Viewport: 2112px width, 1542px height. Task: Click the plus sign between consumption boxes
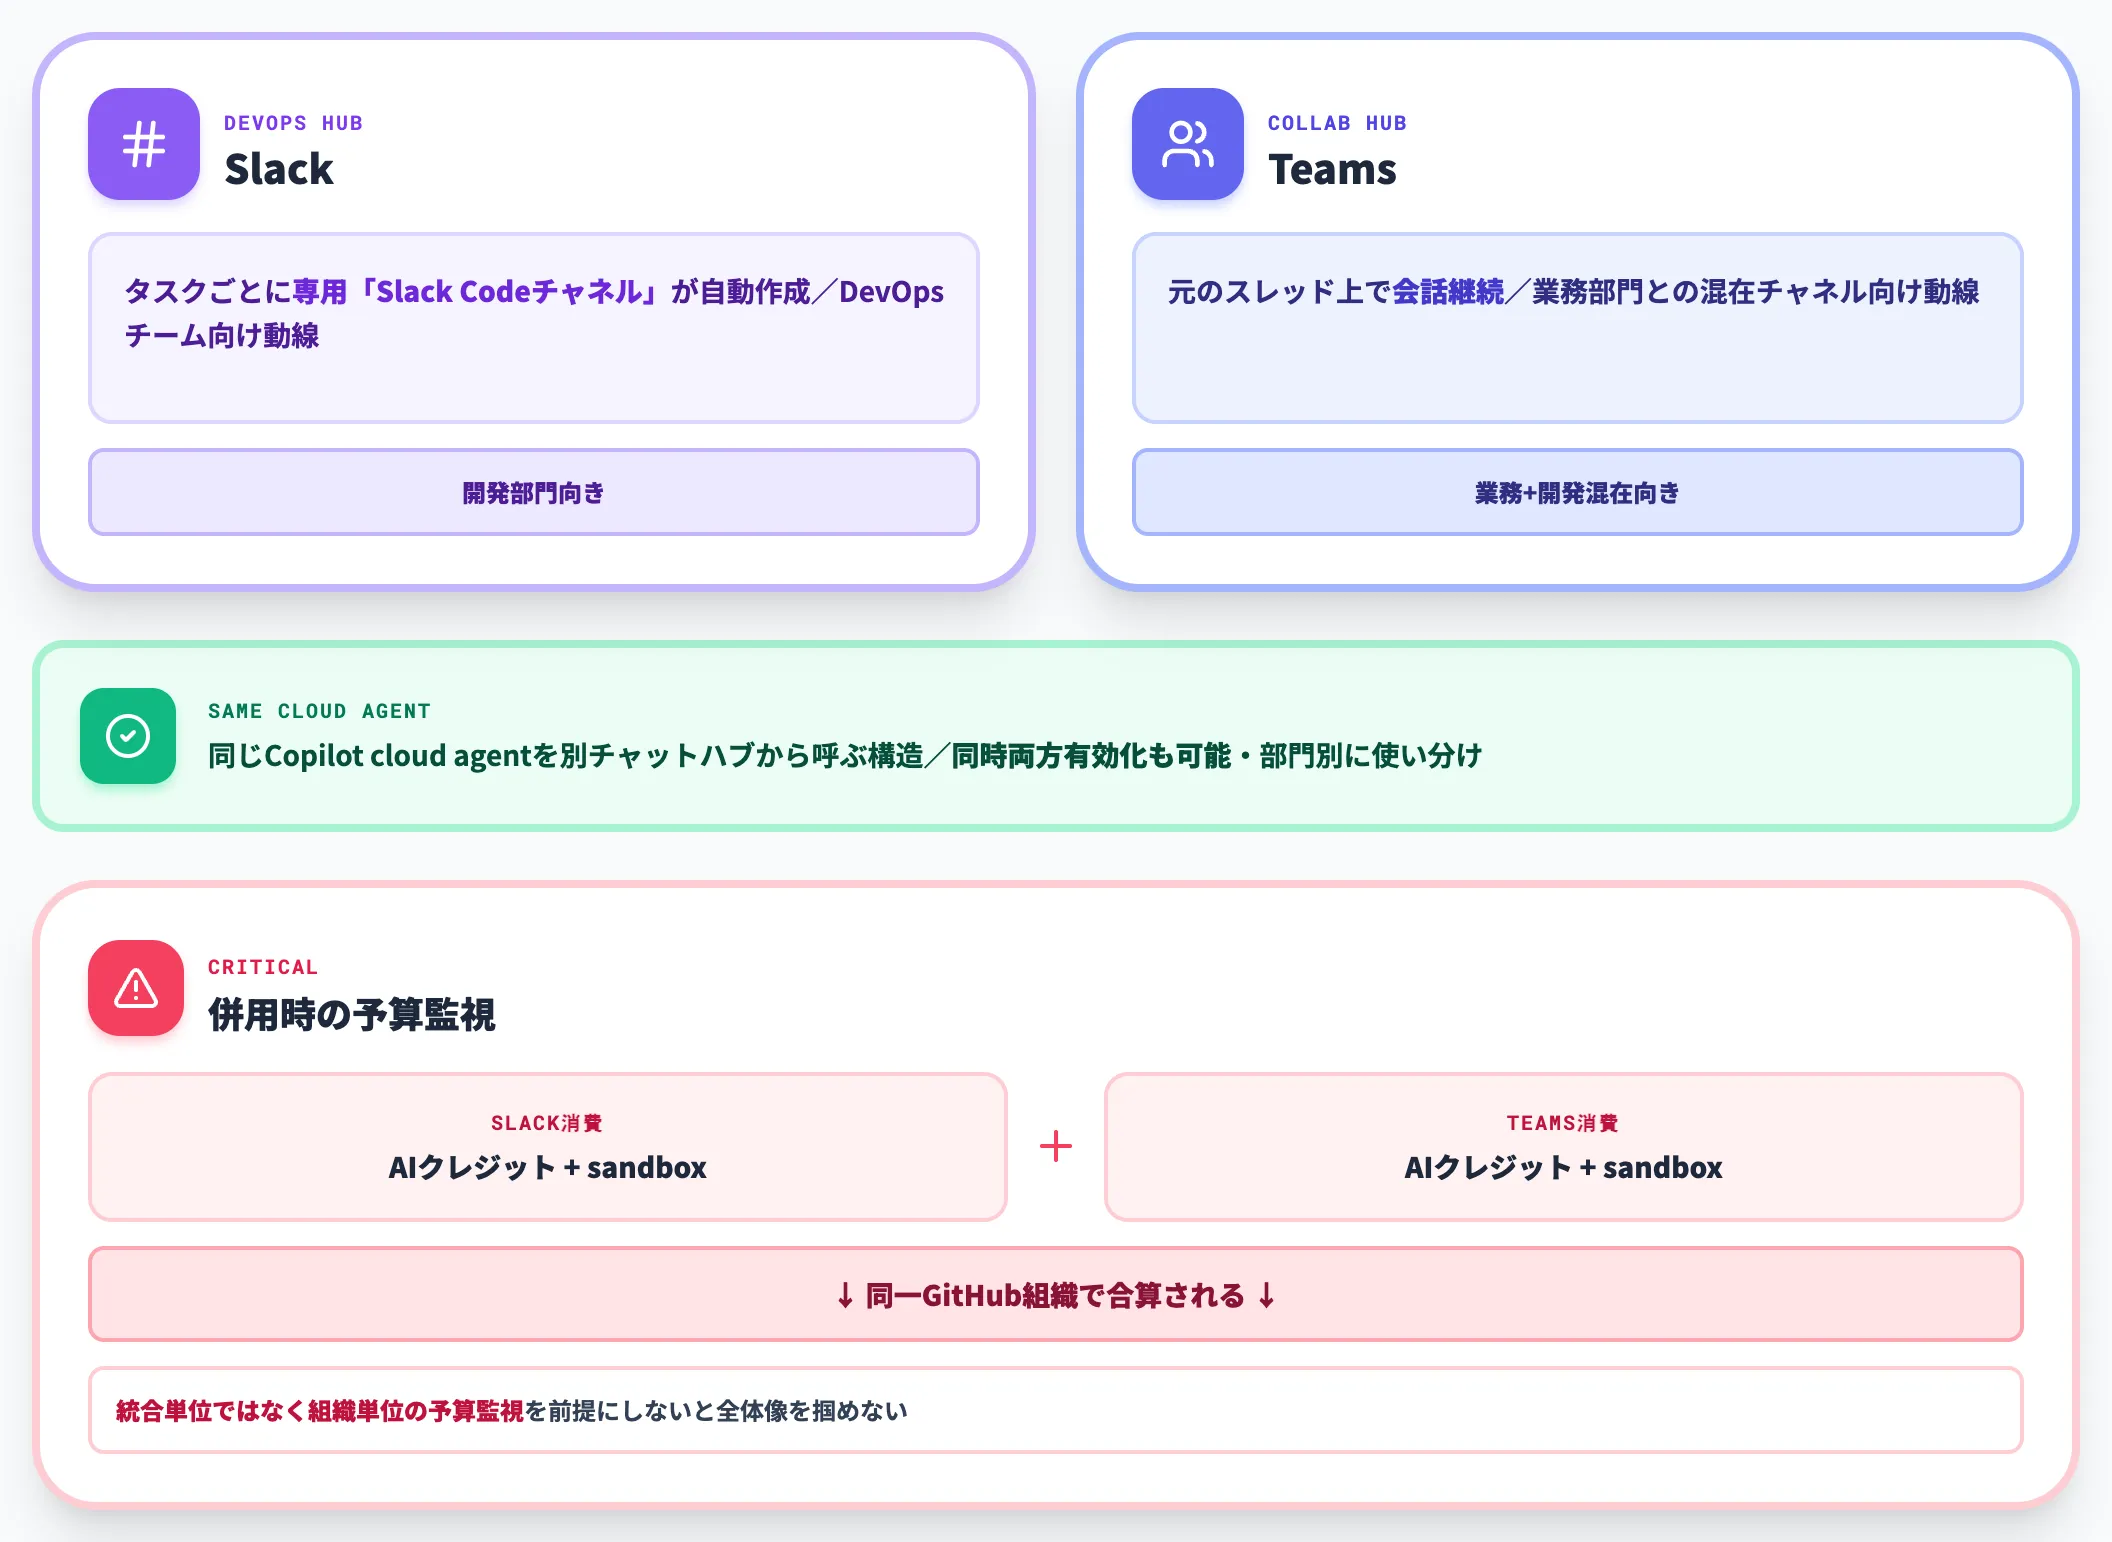(1056, 1146)
